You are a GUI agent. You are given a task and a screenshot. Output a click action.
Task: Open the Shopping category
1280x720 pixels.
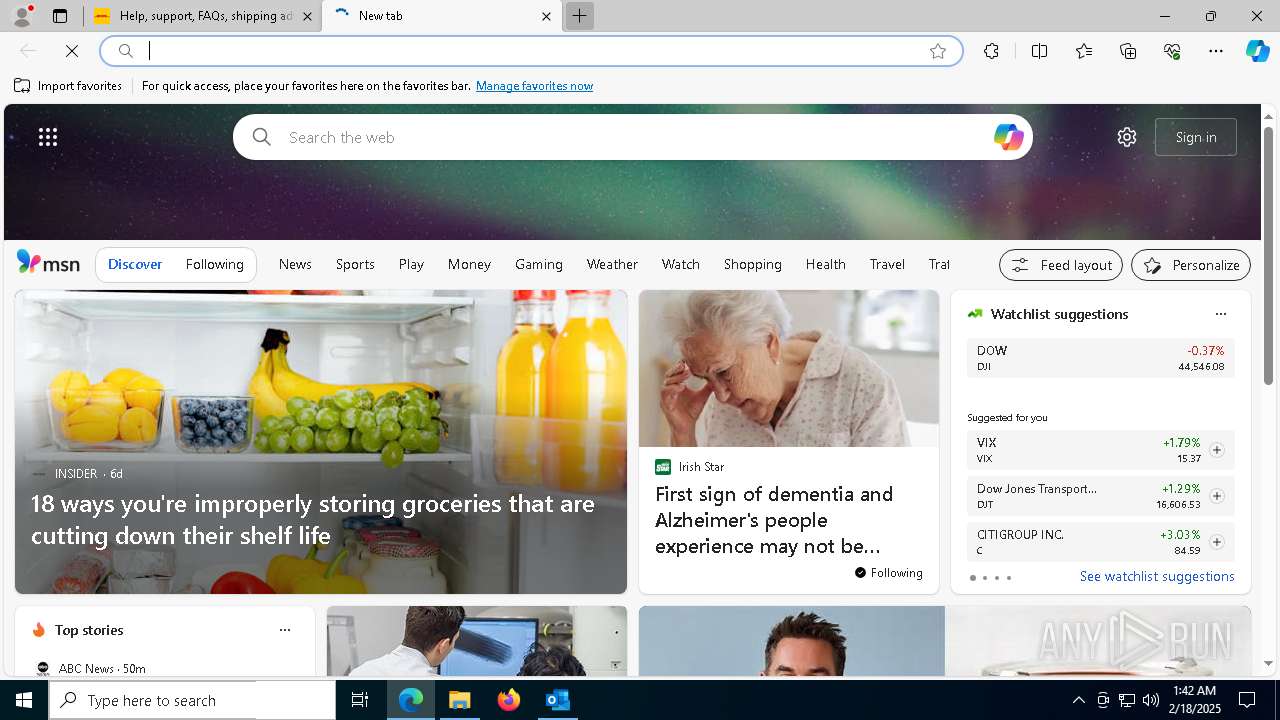(x=753, y=264)
